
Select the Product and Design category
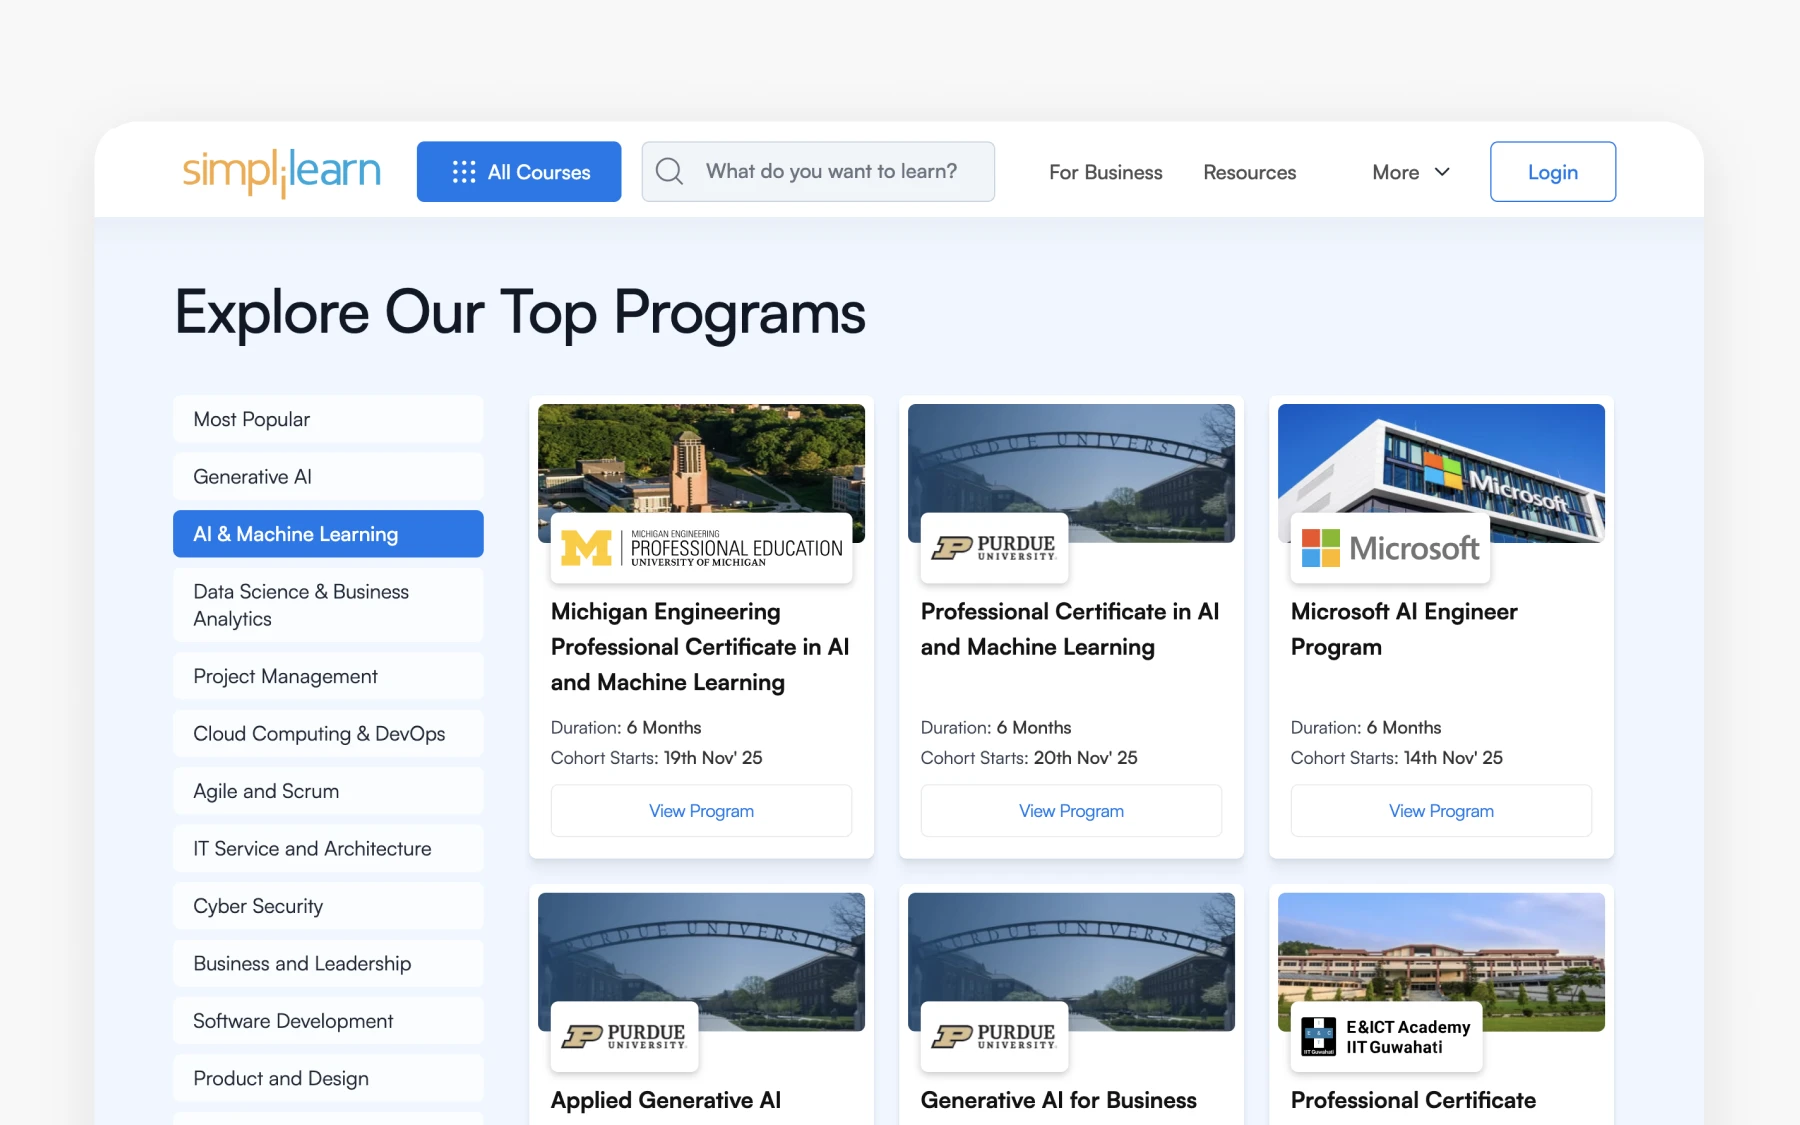click(328, 1078)
